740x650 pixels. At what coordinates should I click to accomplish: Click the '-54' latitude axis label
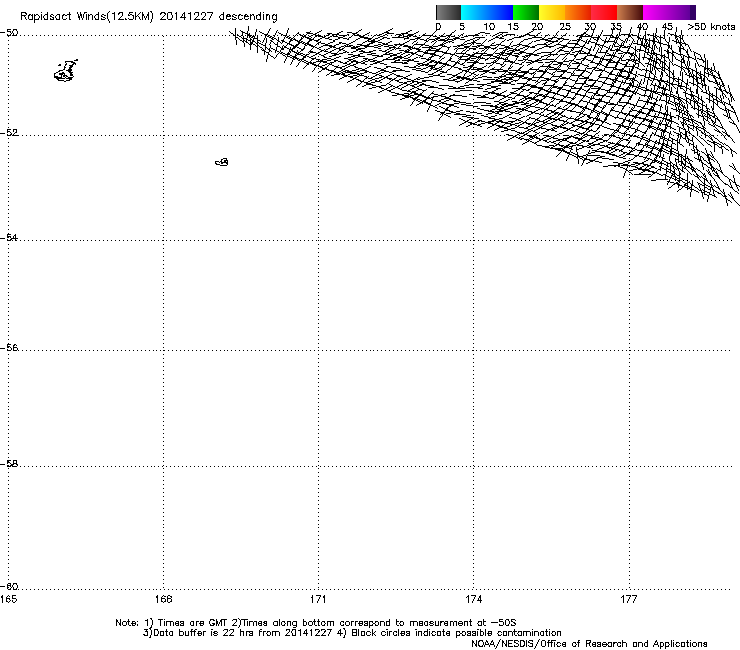(9, 237)
